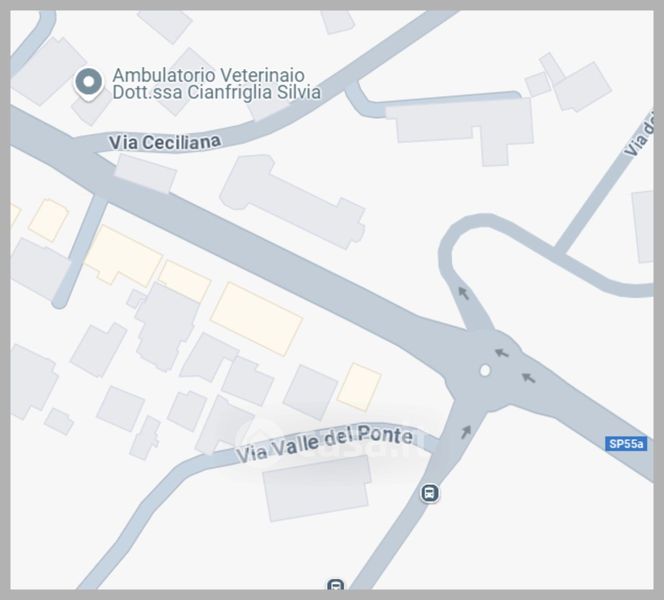Viewport: 664px width, 600px height.
Task: Click the long gray building north of main road
Action: point(293,202)
